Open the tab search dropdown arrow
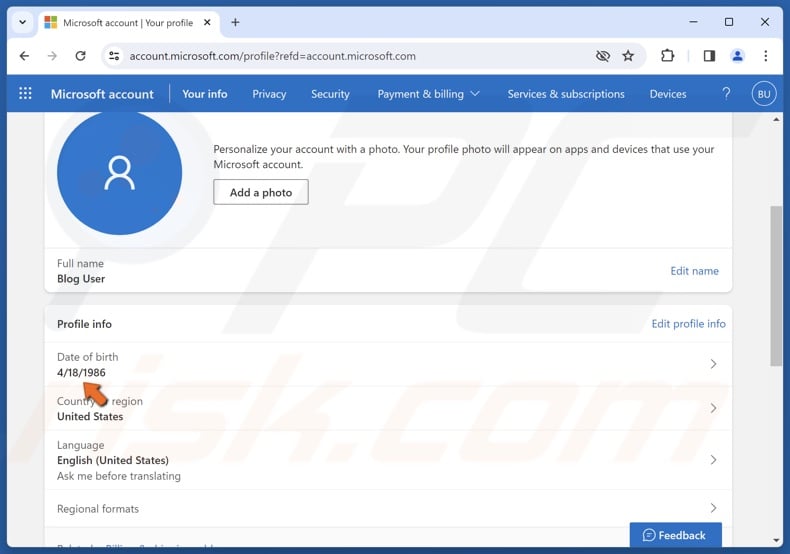Screen dimensions: 790x554 pyautogui.click(x=23, y=22)
